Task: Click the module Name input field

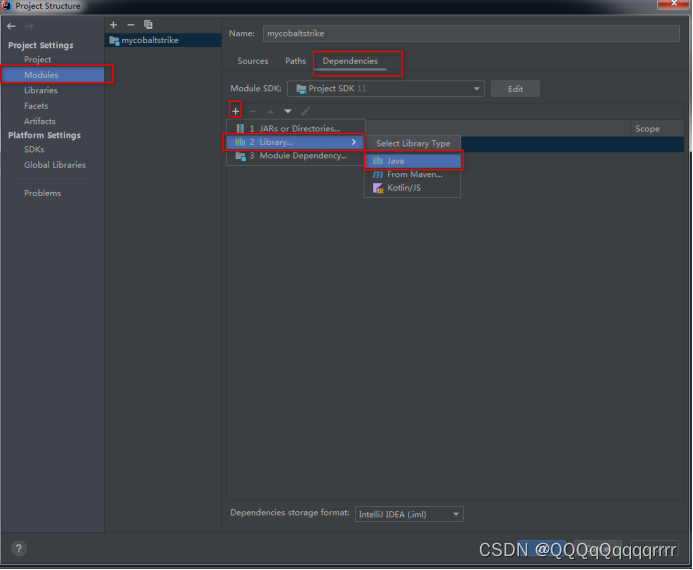Action: point(471,34)
